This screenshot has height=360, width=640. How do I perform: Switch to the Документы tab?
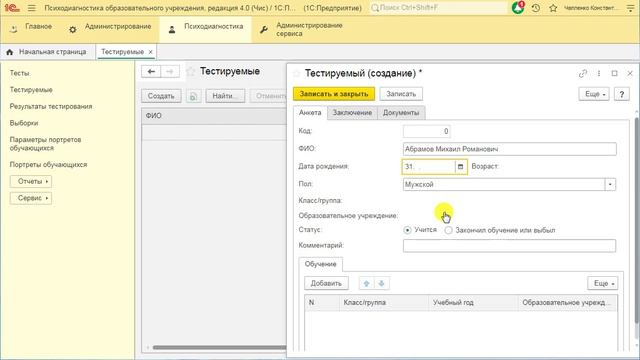401,113
